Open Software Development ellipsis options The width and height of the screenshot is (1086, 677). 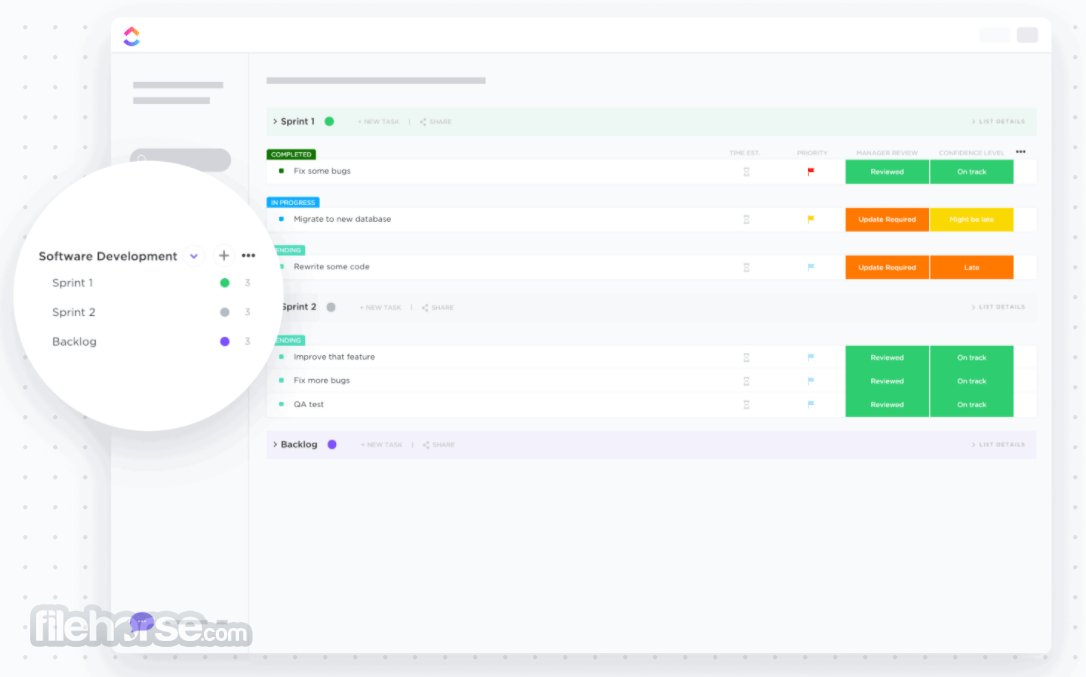pos(249,256)
